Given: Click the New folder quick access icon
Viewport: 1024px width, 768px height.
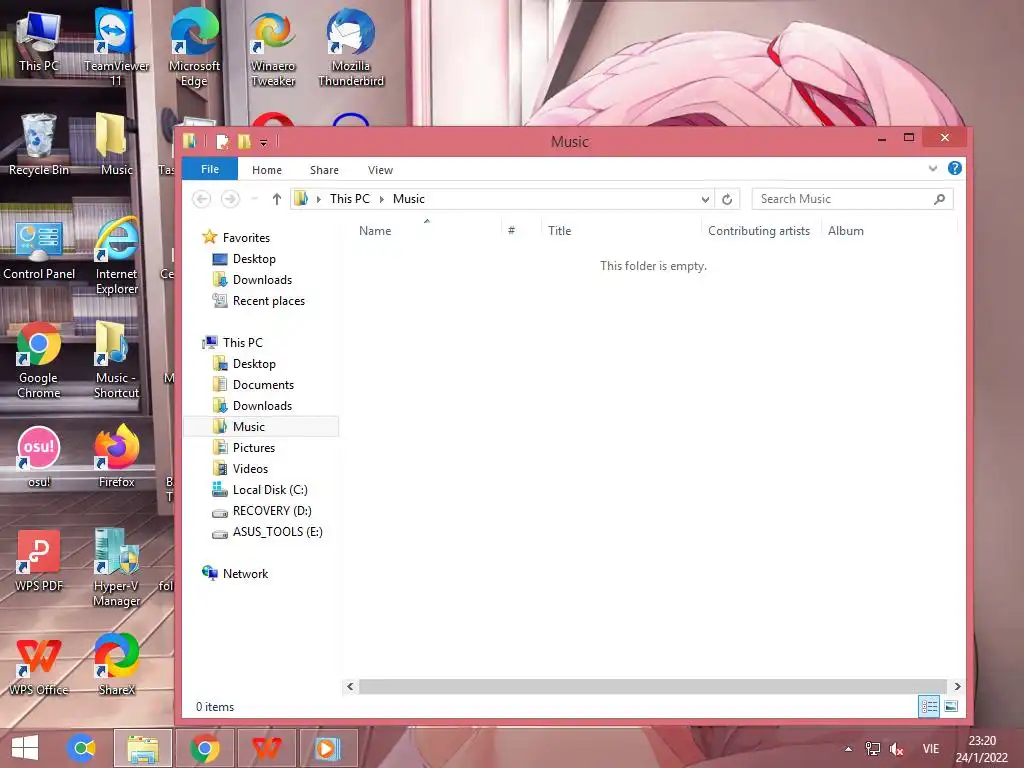Looking at the screenshot, I should pos(244,141).
